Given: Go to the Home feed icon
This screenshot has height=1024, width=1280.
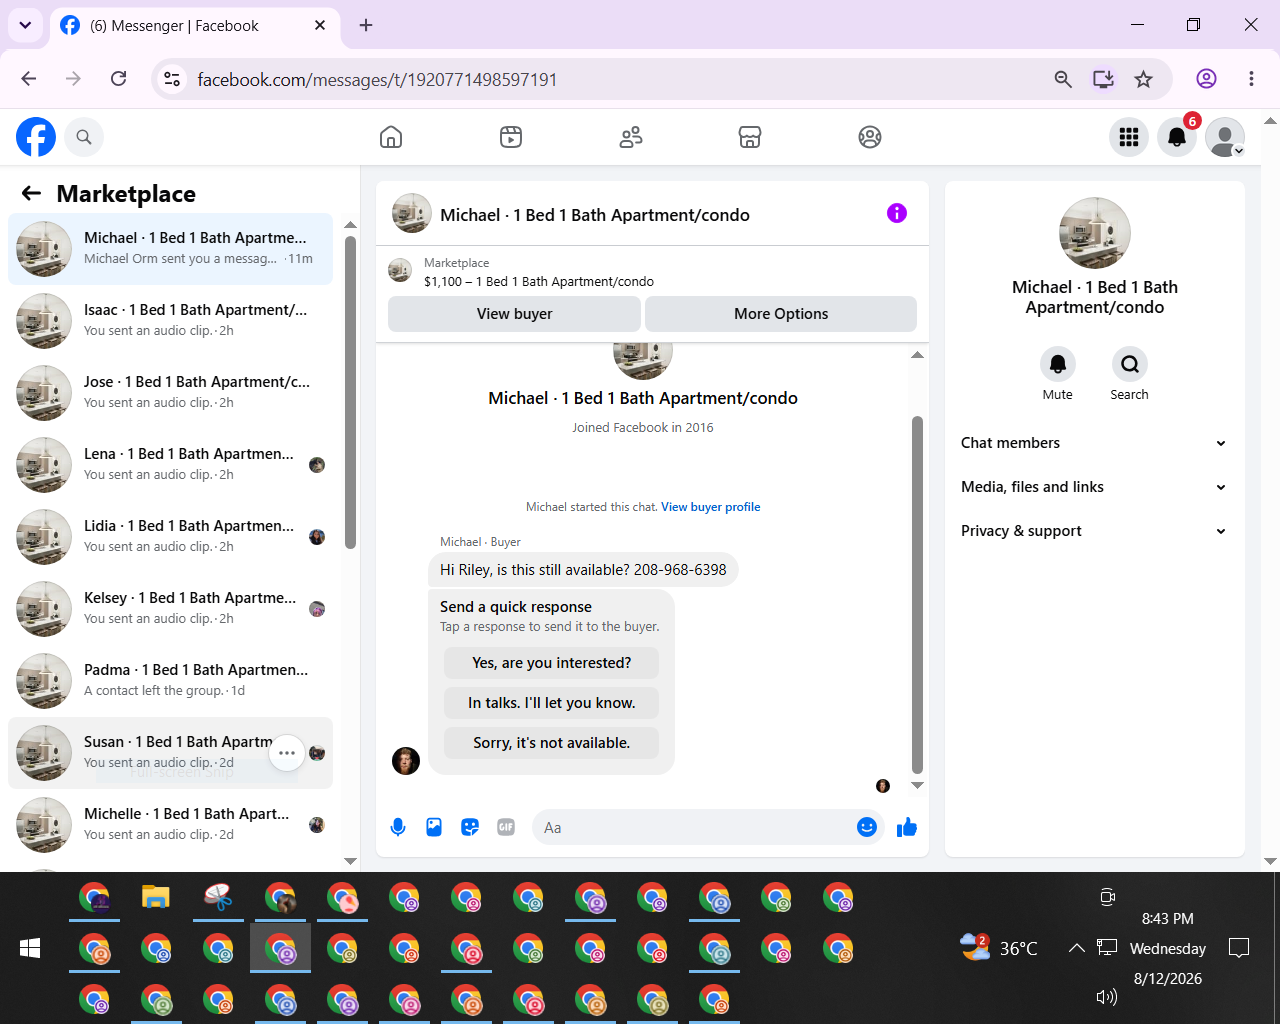Looking at the screenshot, I should tap(391, 137).
